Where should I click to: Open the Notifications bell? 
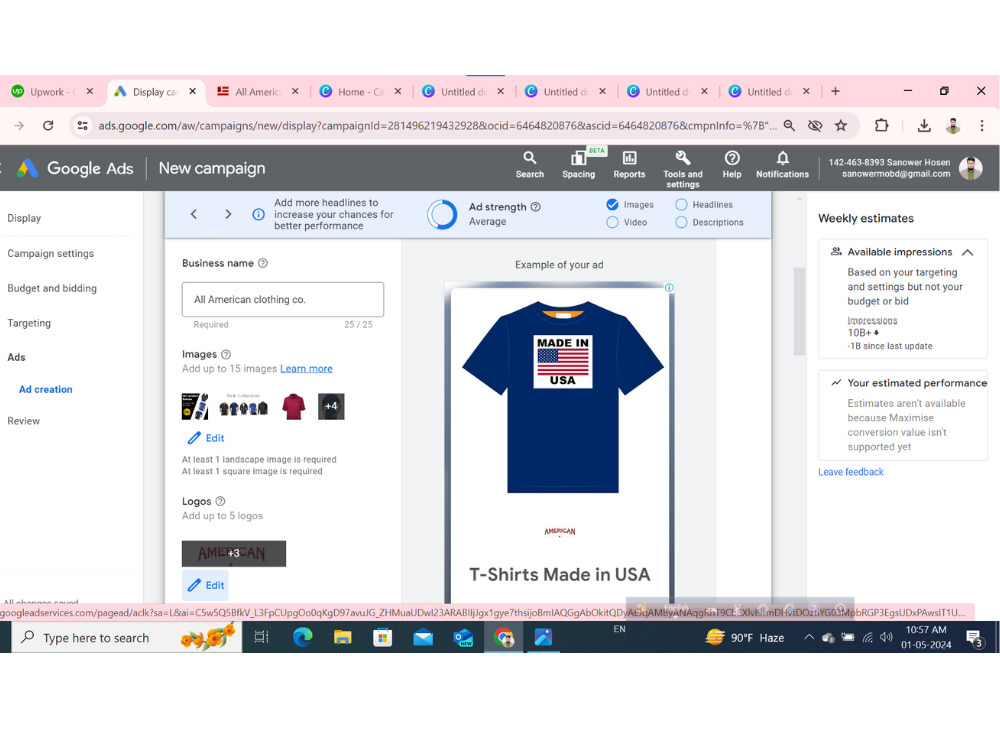(782, 165)
